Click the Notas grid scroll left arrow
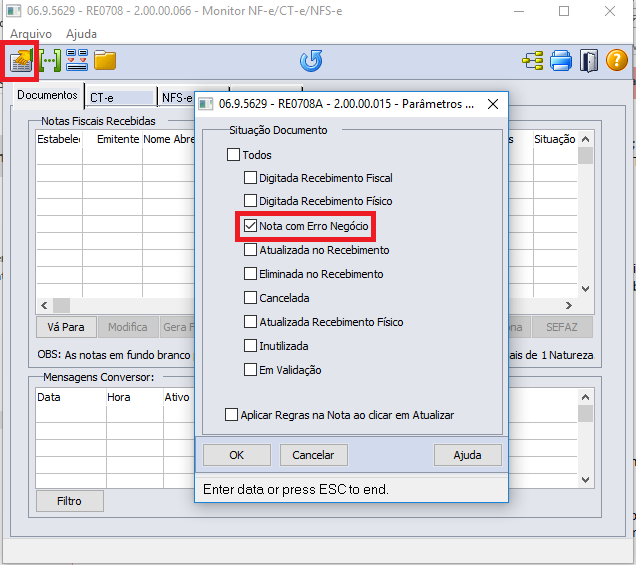 coord(44,305)
